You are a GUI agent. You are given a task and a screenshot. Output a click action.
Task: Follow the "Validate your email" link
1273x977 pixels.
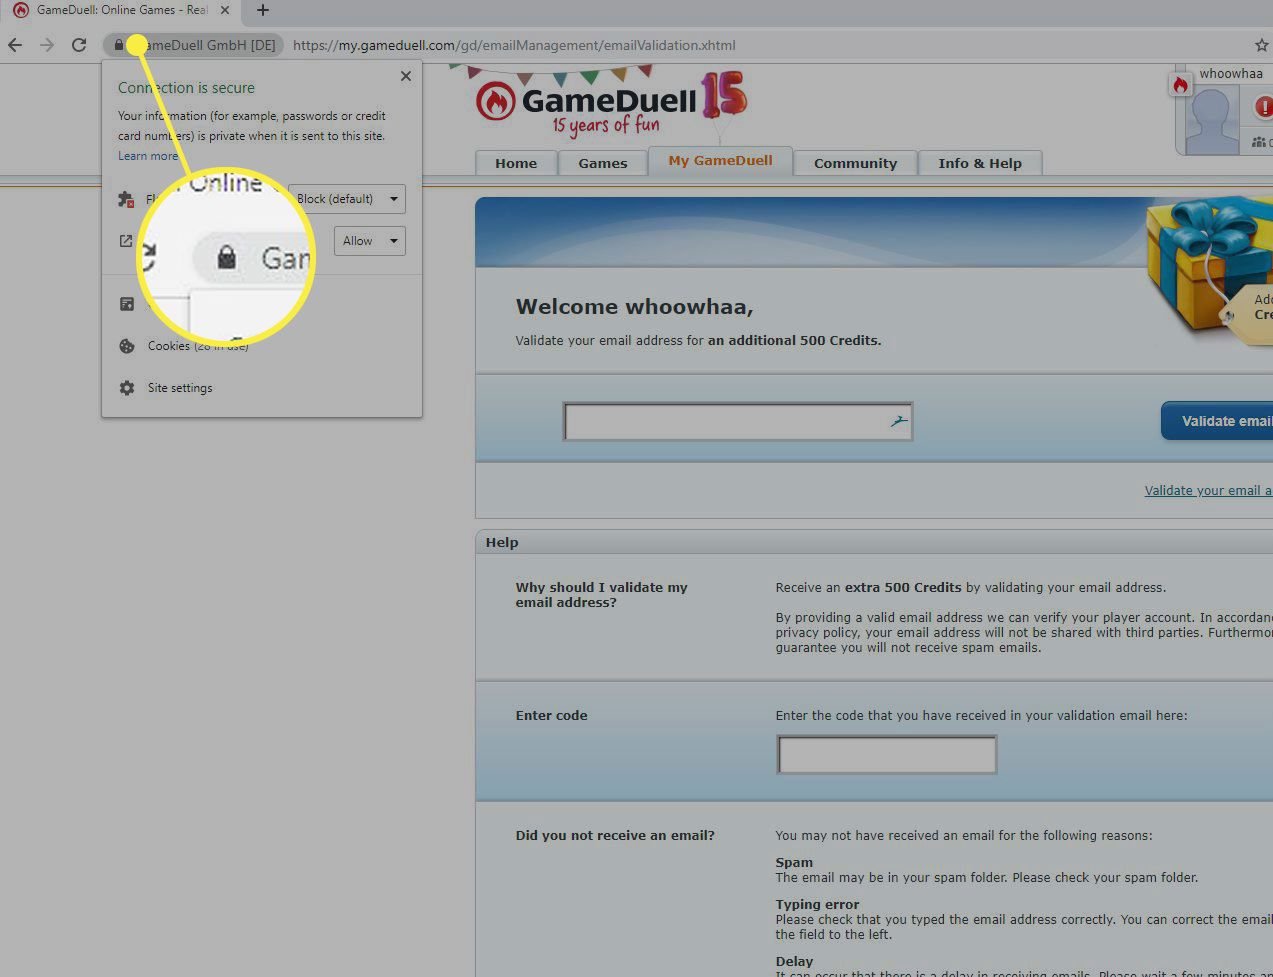coord(1208,491)
